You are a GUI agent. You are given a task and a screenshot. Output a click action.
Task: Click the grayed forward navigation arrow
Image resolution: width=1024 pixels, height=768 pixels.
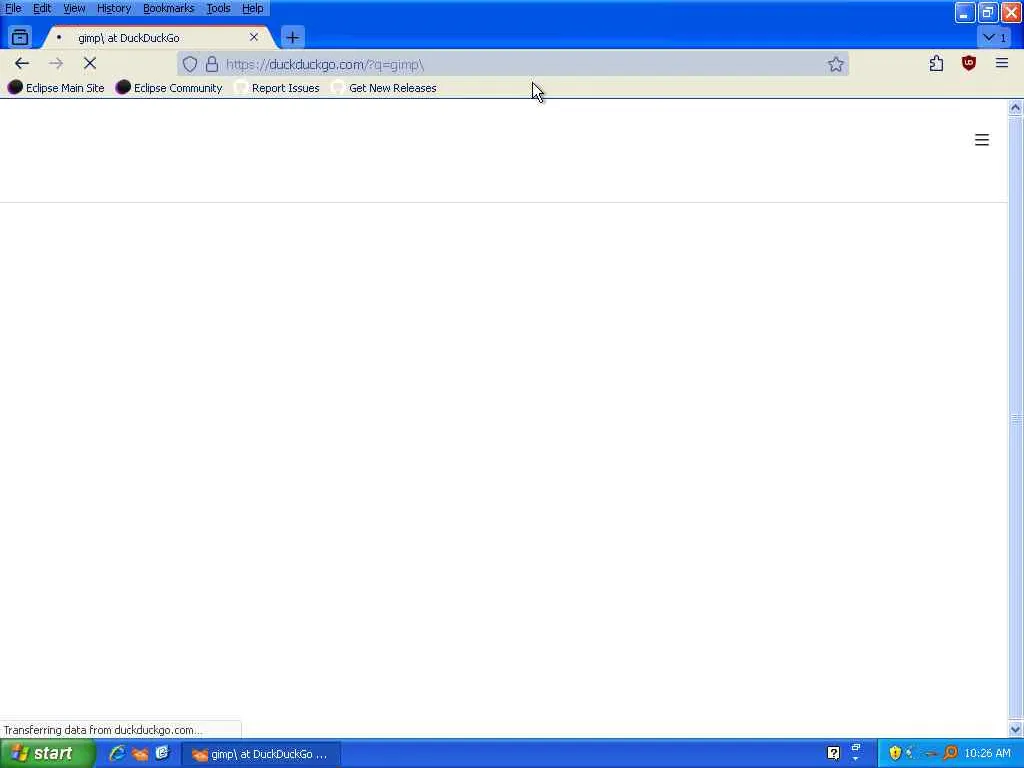(x=56, y=63)
